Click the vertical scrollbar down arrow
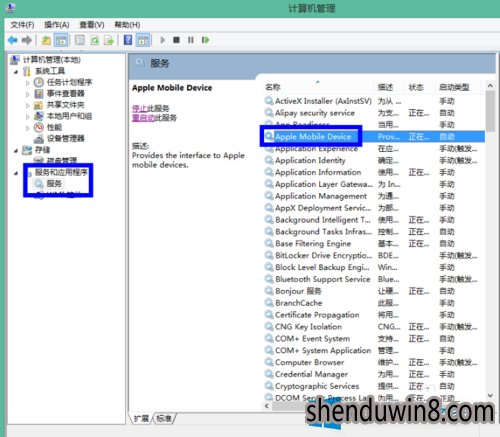 click(490, 395)
